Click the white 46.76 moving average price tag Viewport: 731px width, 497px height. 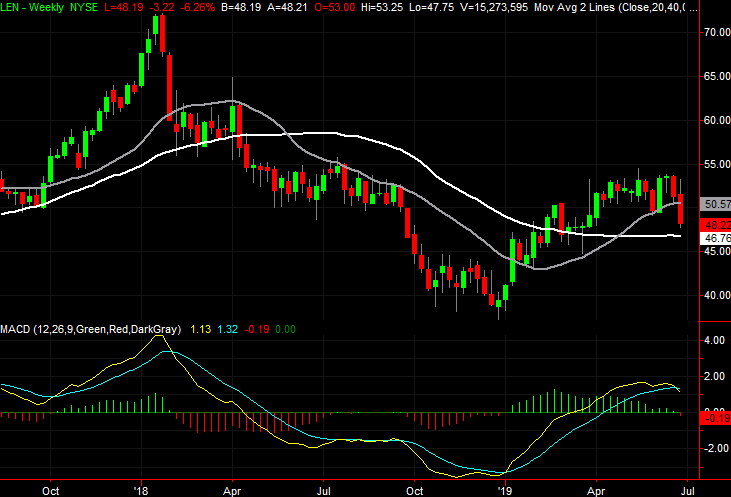(x=714, y=239)
